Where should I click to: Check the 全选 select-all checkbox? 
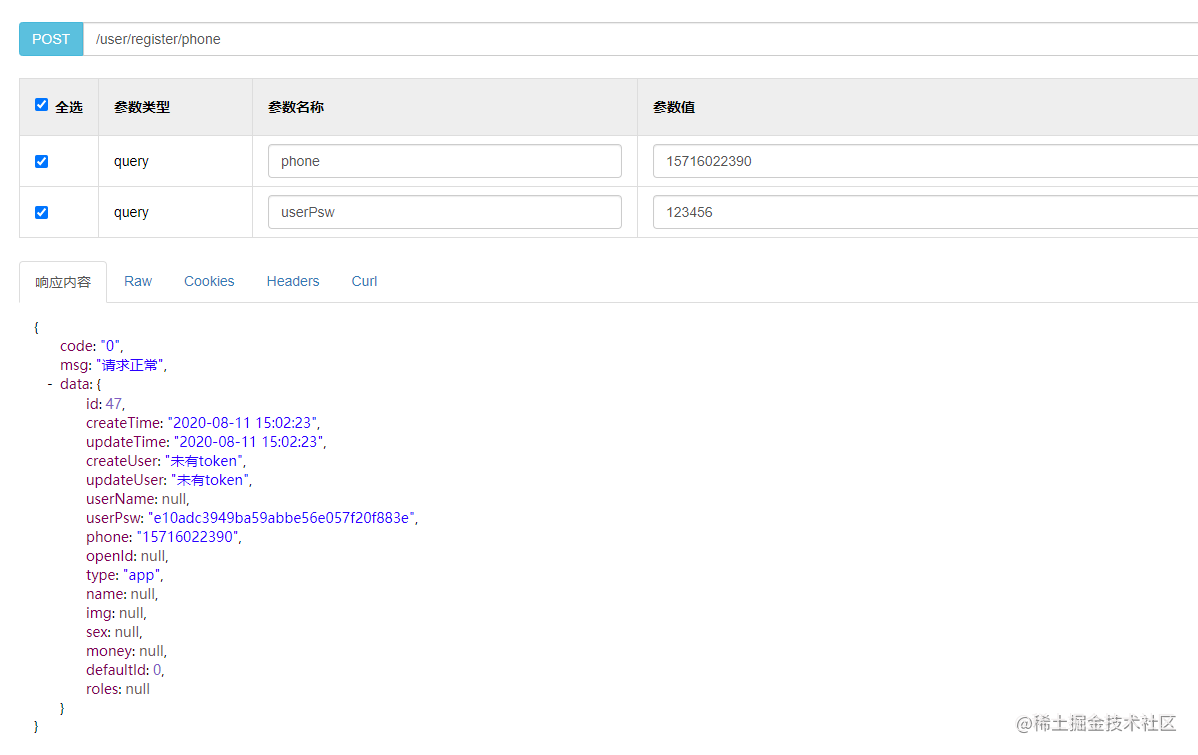point(41,104)
